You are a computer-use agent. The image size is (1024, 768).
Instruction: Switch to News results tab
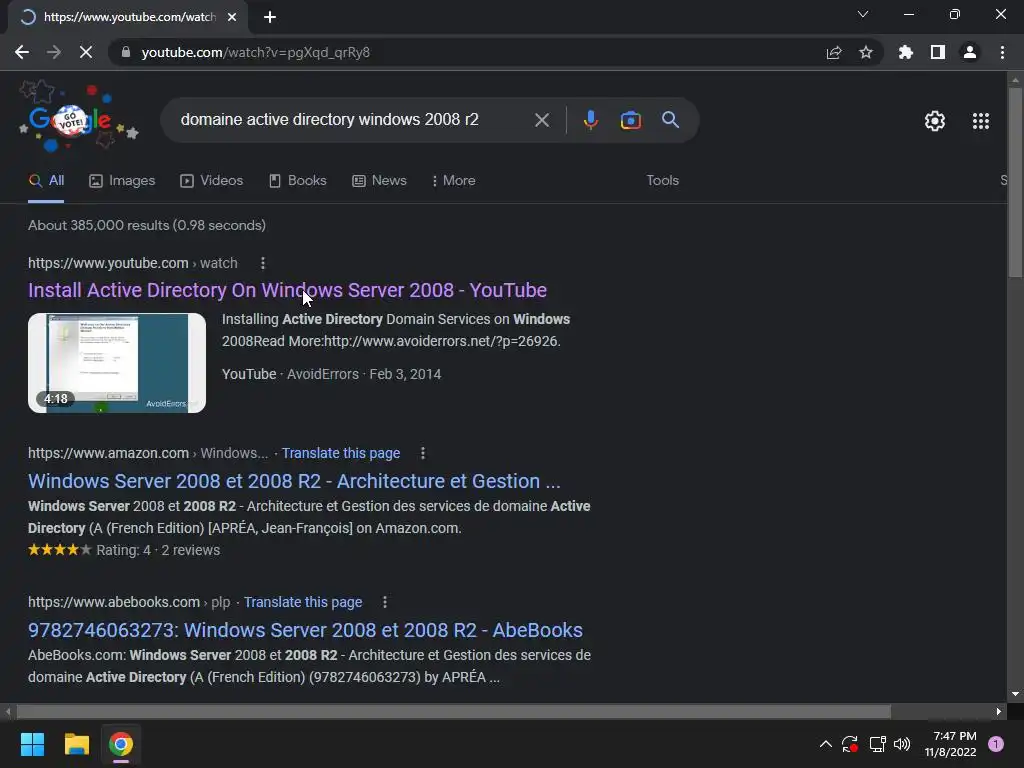(x=379, y=181)
